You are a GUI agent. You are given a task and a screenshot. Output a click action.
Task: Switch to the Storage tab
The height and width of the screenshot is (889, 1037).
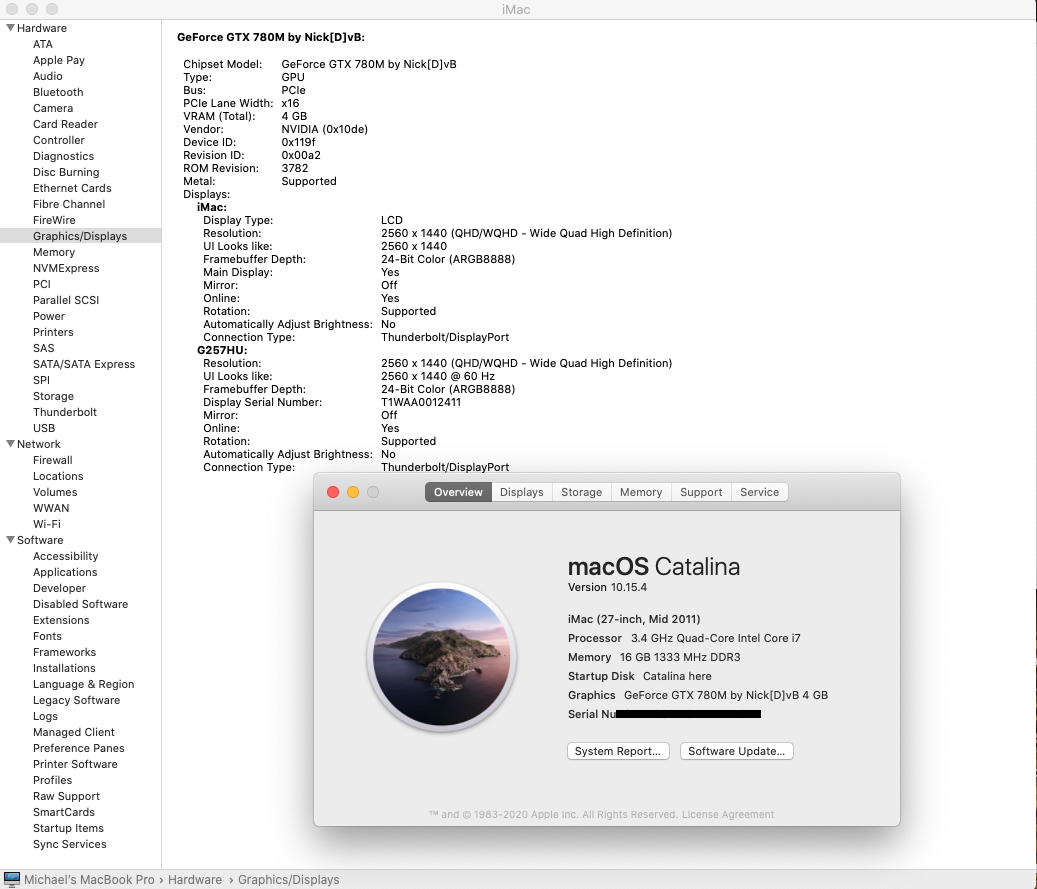pyautogui.click(x=581, y=492)
